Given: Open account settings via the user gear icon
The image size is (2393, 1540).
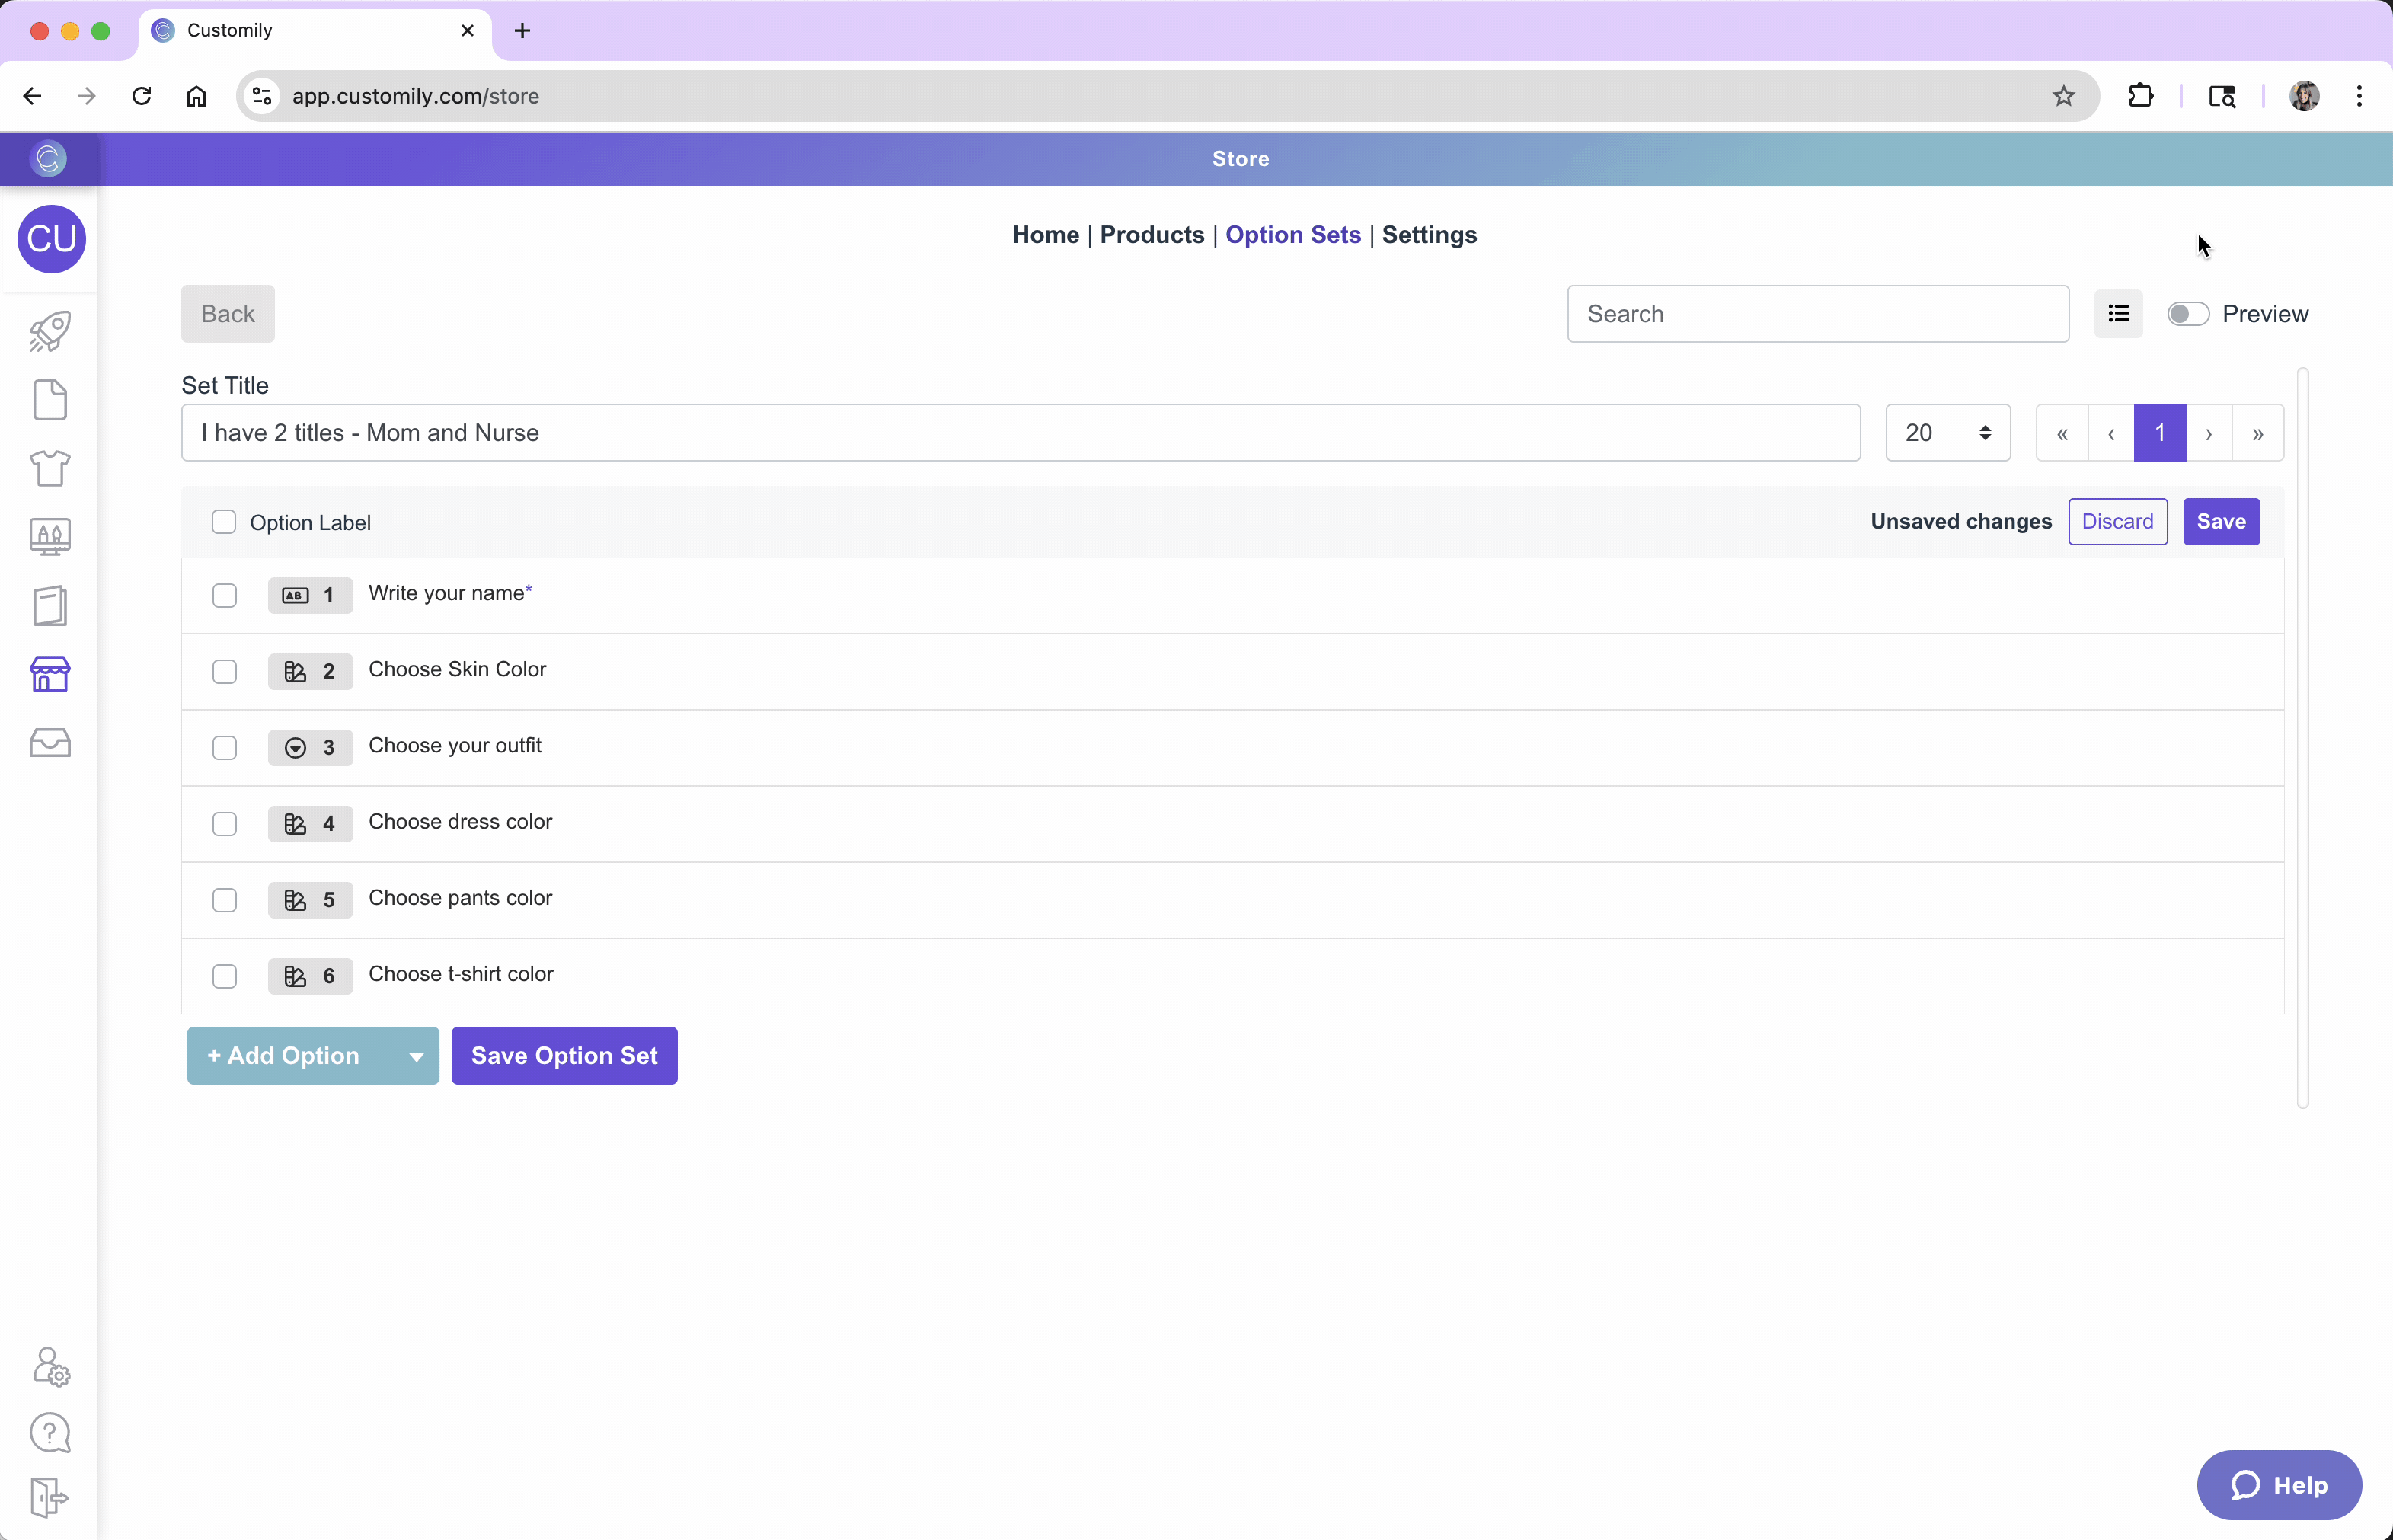Looking at the screenshot, I should click(x=50, y=1367).
